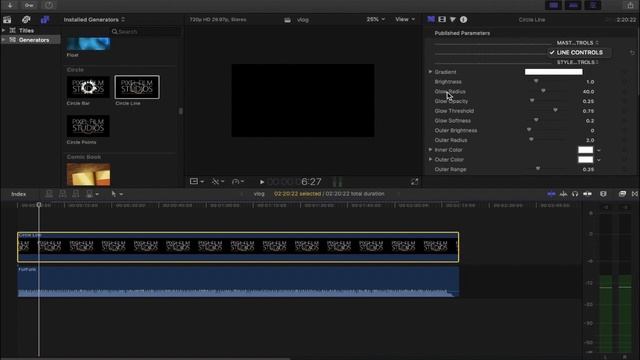This screenshot has height=360, width=640.
Task: Open the Select tool dropdown
Action: coord(117,194)
